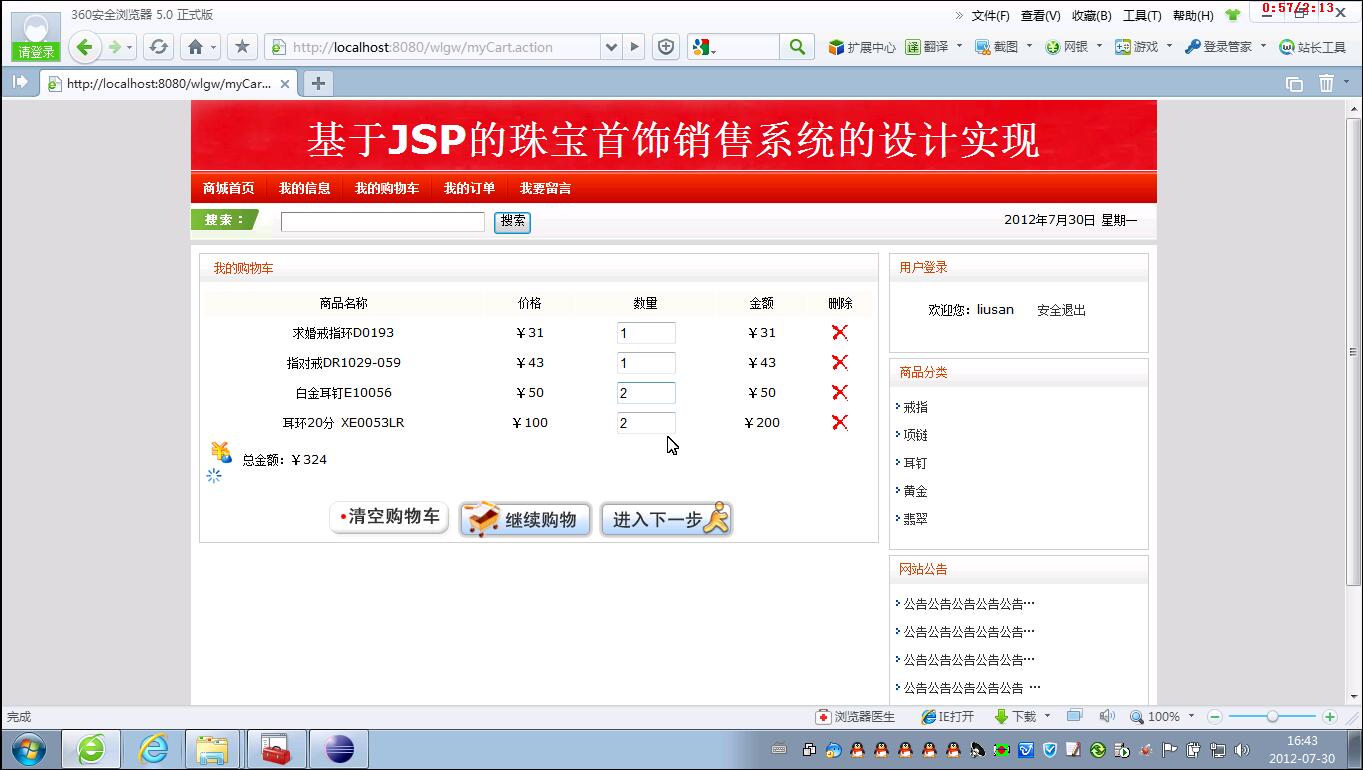Toggle the sidebar arrow icon left of tabs
The height and width of the screenshot is (770, 1363).
[x=20, y=83]
